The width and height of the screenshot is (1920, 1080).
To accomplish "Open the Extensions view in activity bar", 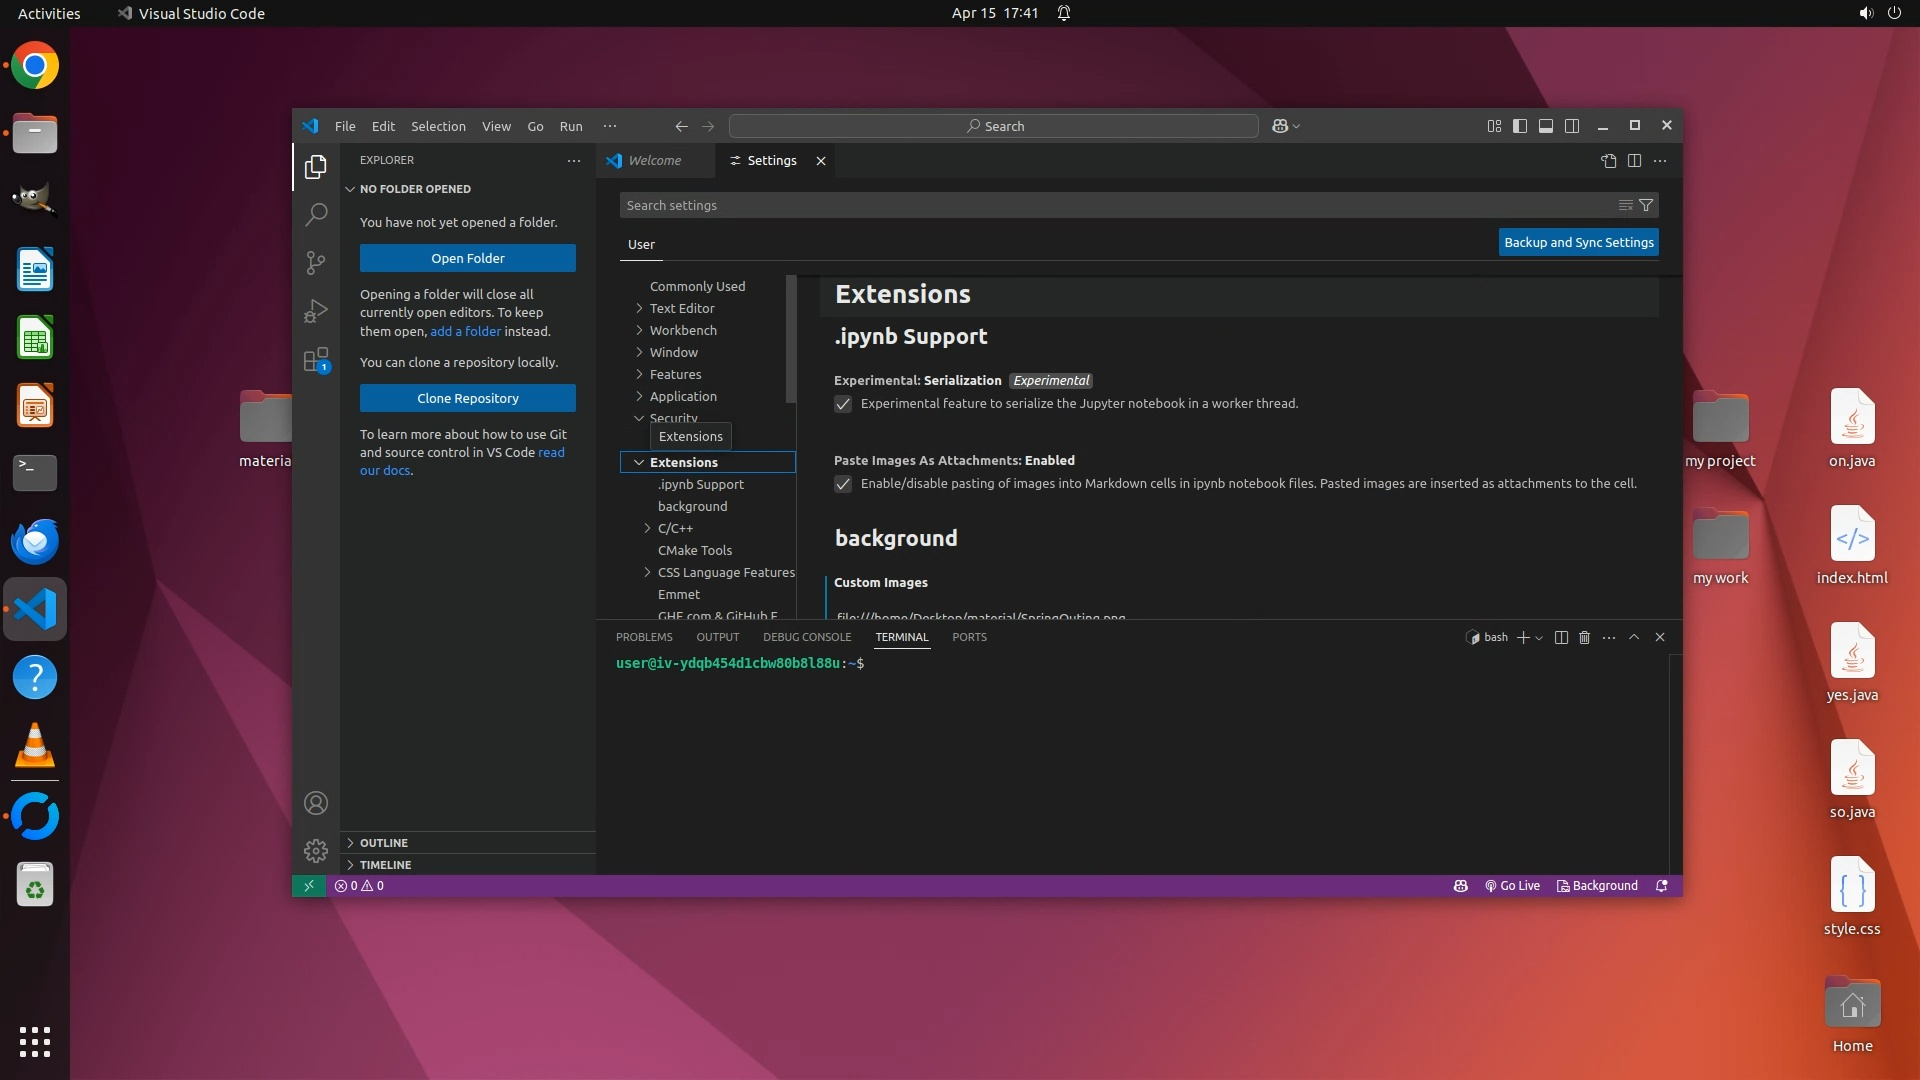I will click(316, 360).
